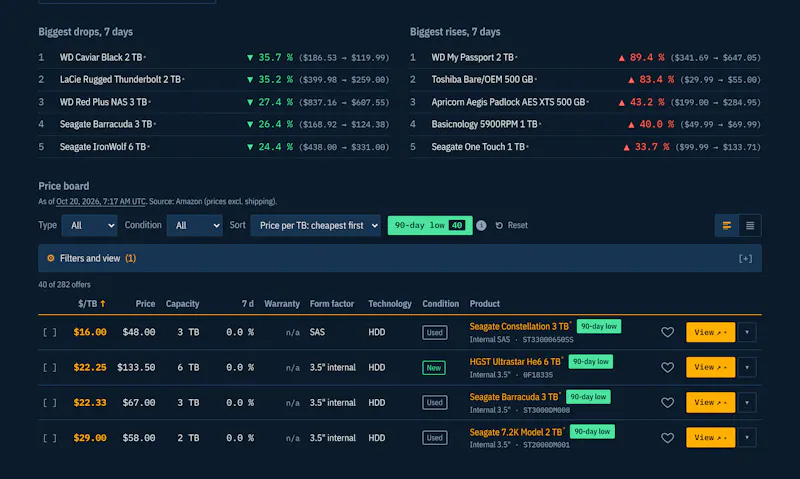This screenshot has width=800, height=479.
Task: Sort by the 7 d column header
Action: 247,304
